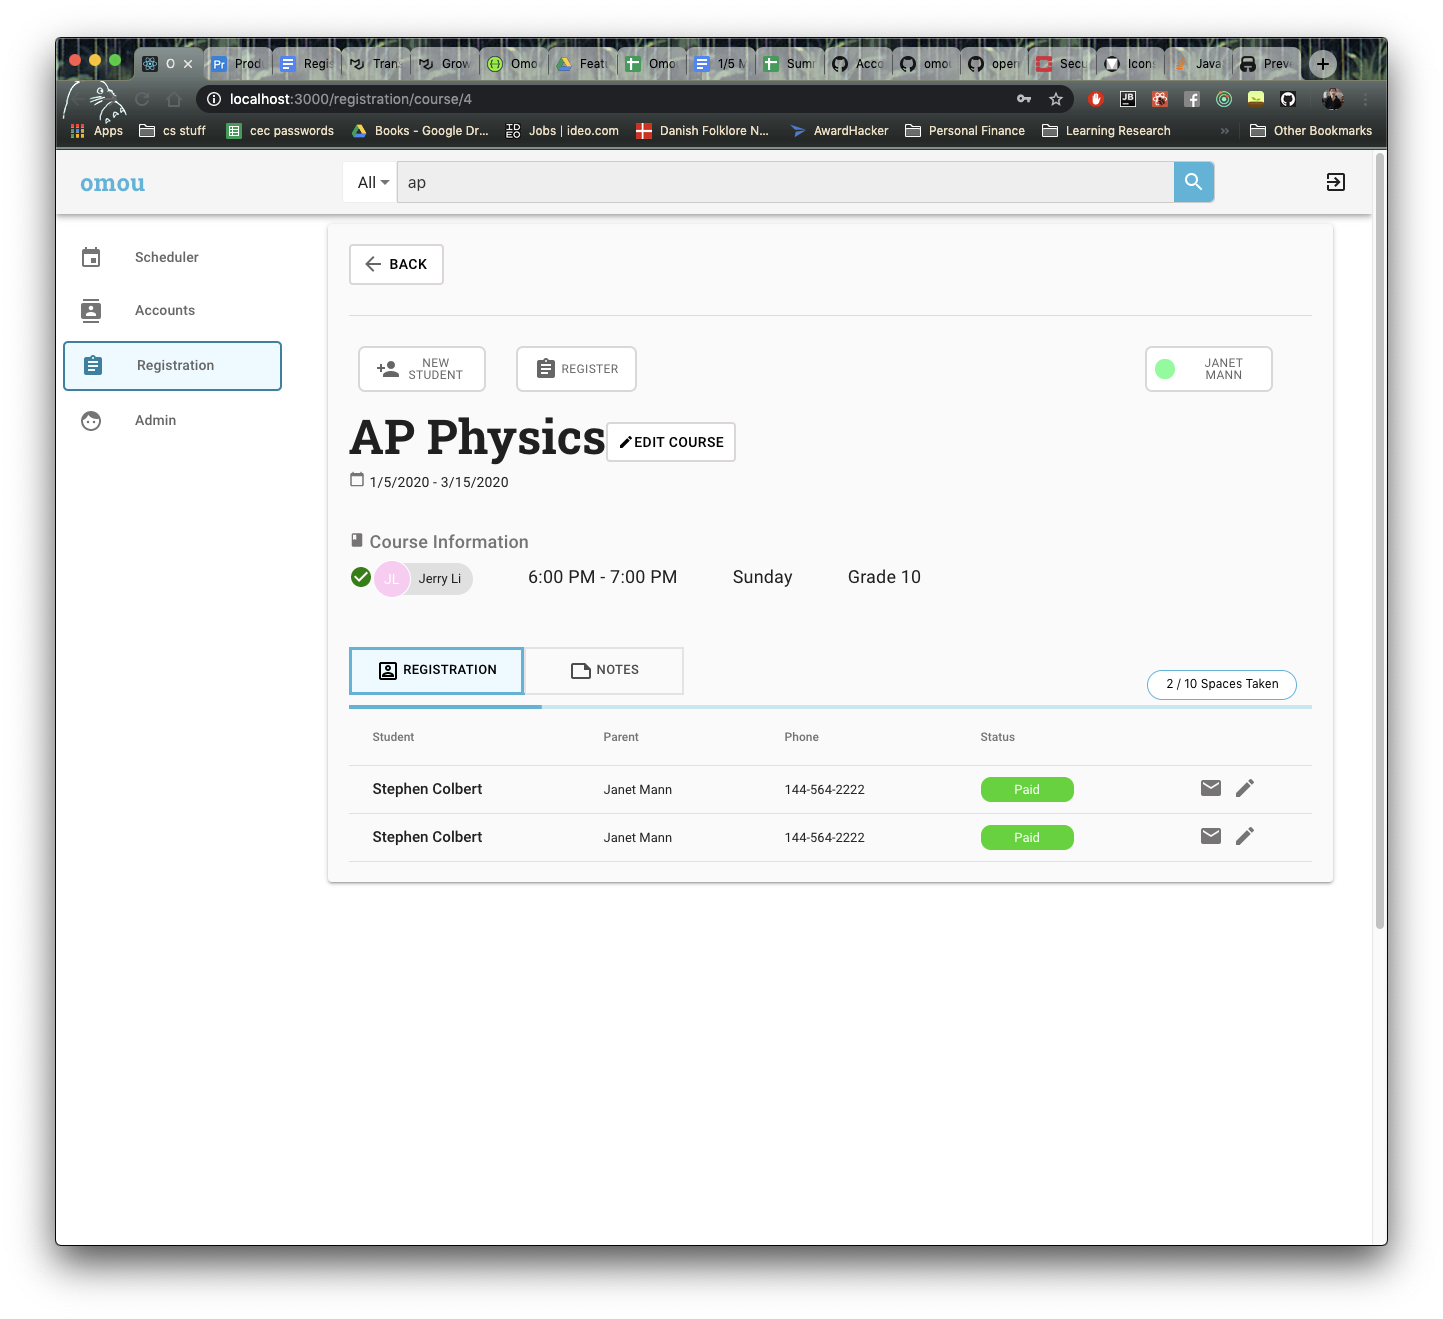Click the browser home button
This screenshot has width=1443, height=1319.
[x=174, y=99]
